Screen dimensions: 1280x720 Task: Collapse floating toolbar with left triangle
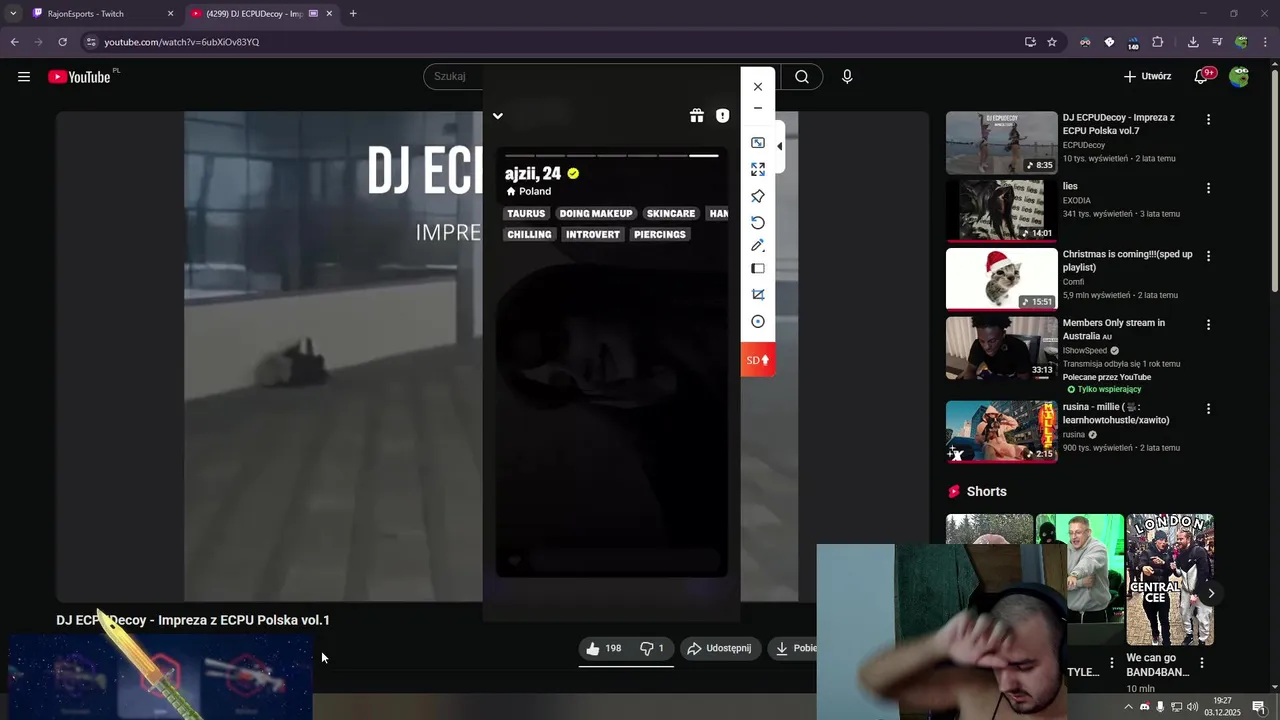(780, 147)
